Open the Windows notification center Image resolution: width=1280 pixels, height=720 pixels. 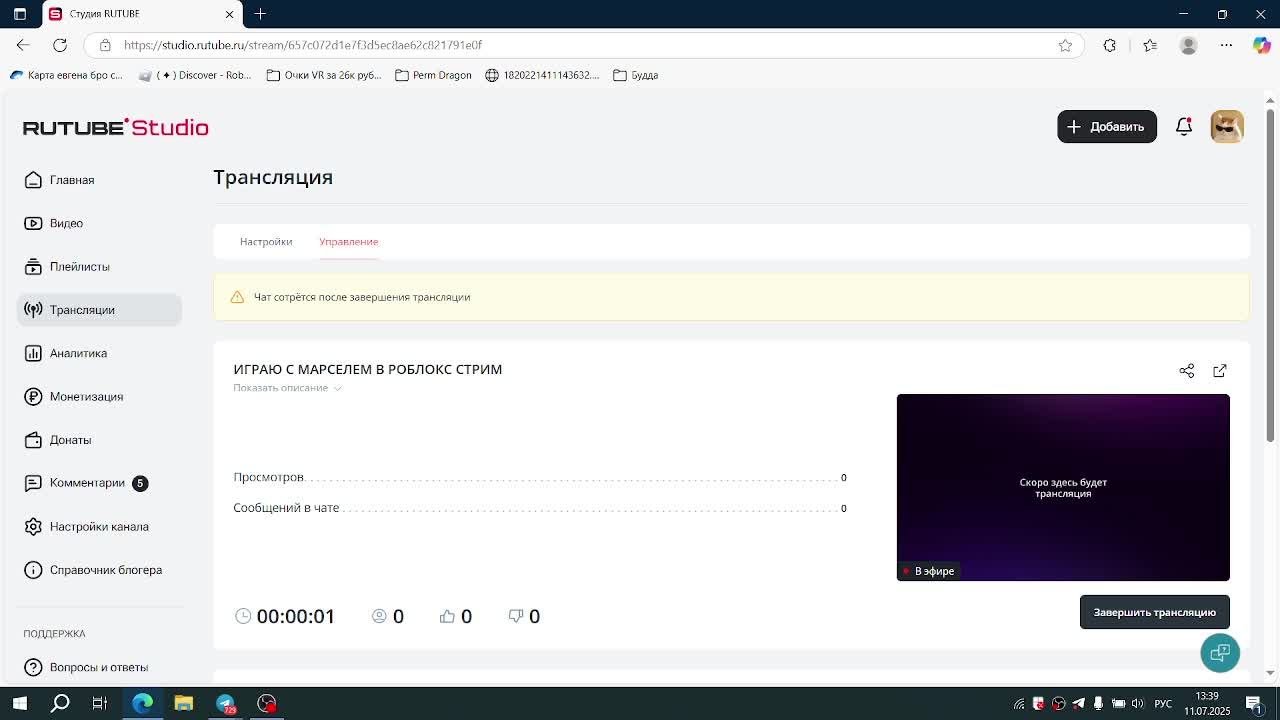click(x=1253, y=704)
